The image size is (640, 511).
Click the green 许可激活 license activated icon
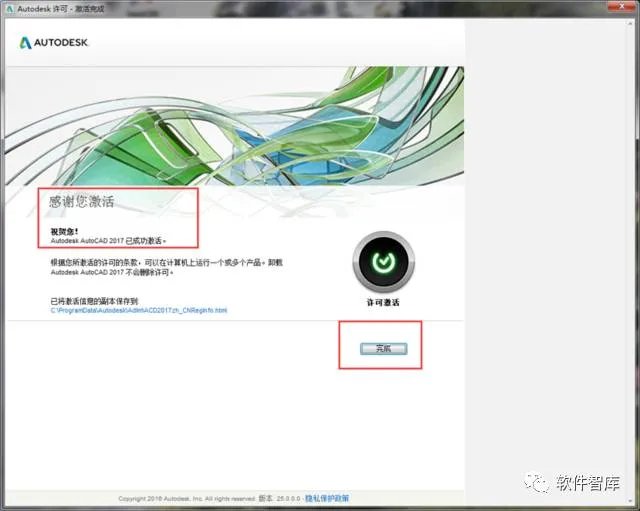[384, 262]
